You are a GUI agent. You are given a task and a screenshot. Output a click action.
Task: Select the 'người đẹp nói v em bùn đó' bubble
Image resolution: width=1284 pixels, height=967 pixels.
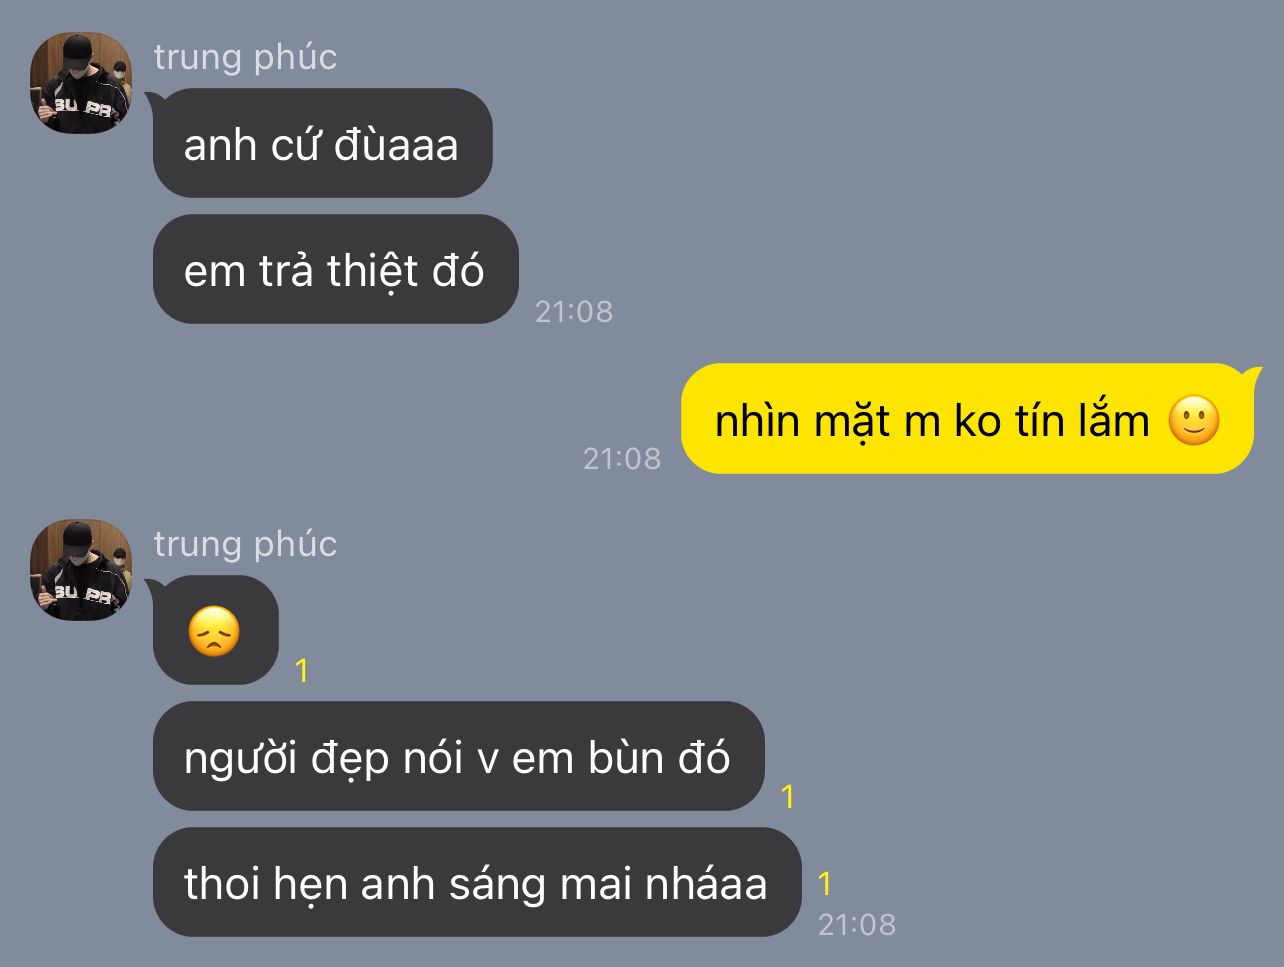click(x=458, y=757)
